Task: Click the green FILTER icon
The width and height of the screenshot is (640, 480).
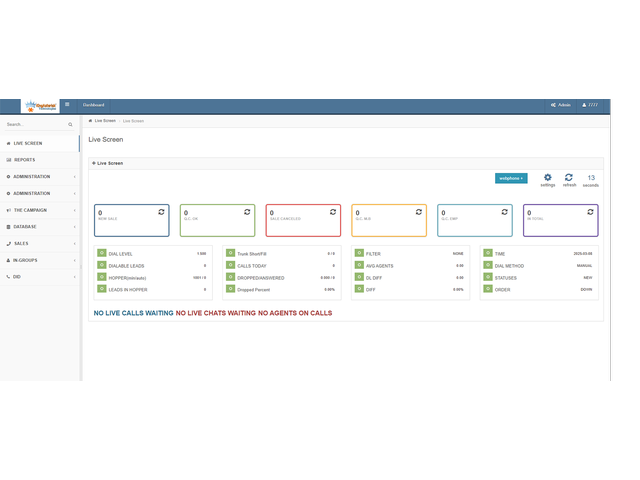Action: (x=358, y=253)
